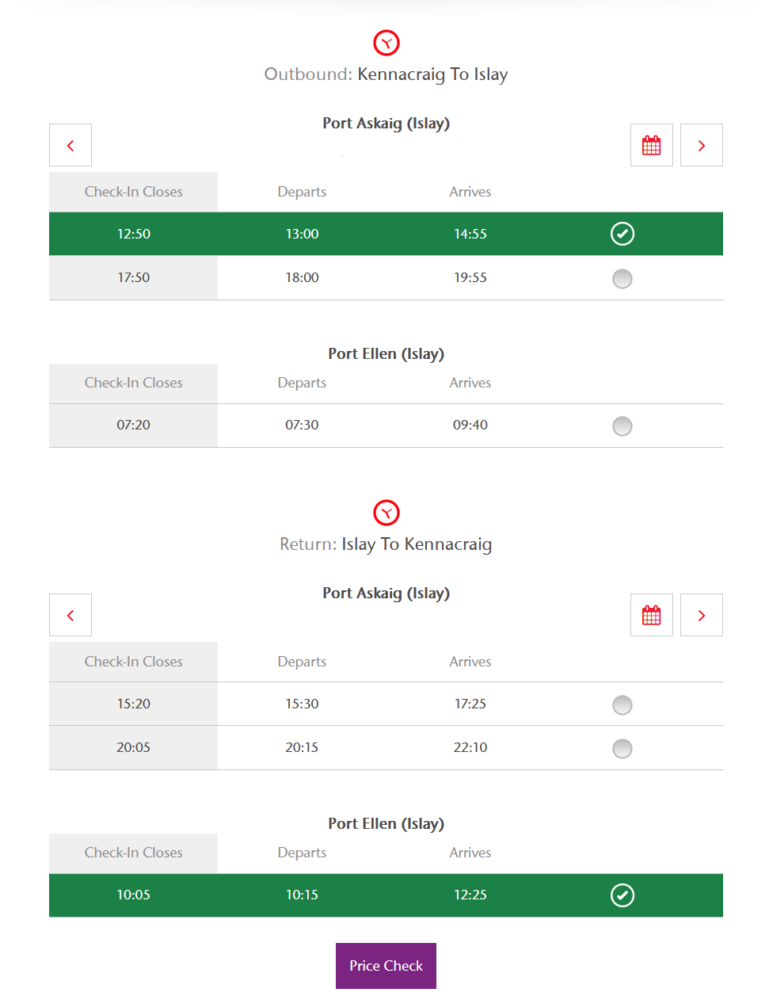This screenshot has width=773, height=1000.
Task: Click the 22:10 arrival time in return table
Action: click(x=470, y=747)
